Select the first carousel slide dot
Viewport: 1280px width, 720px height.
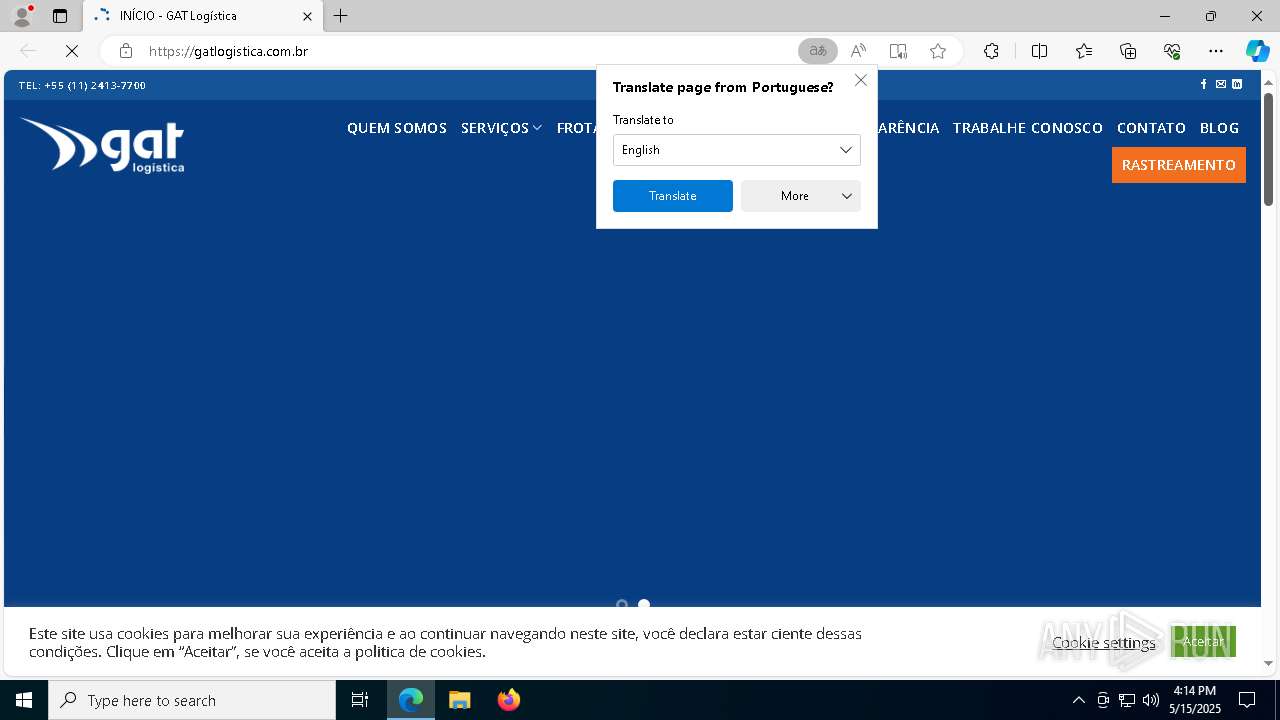[x=622, y=604]
